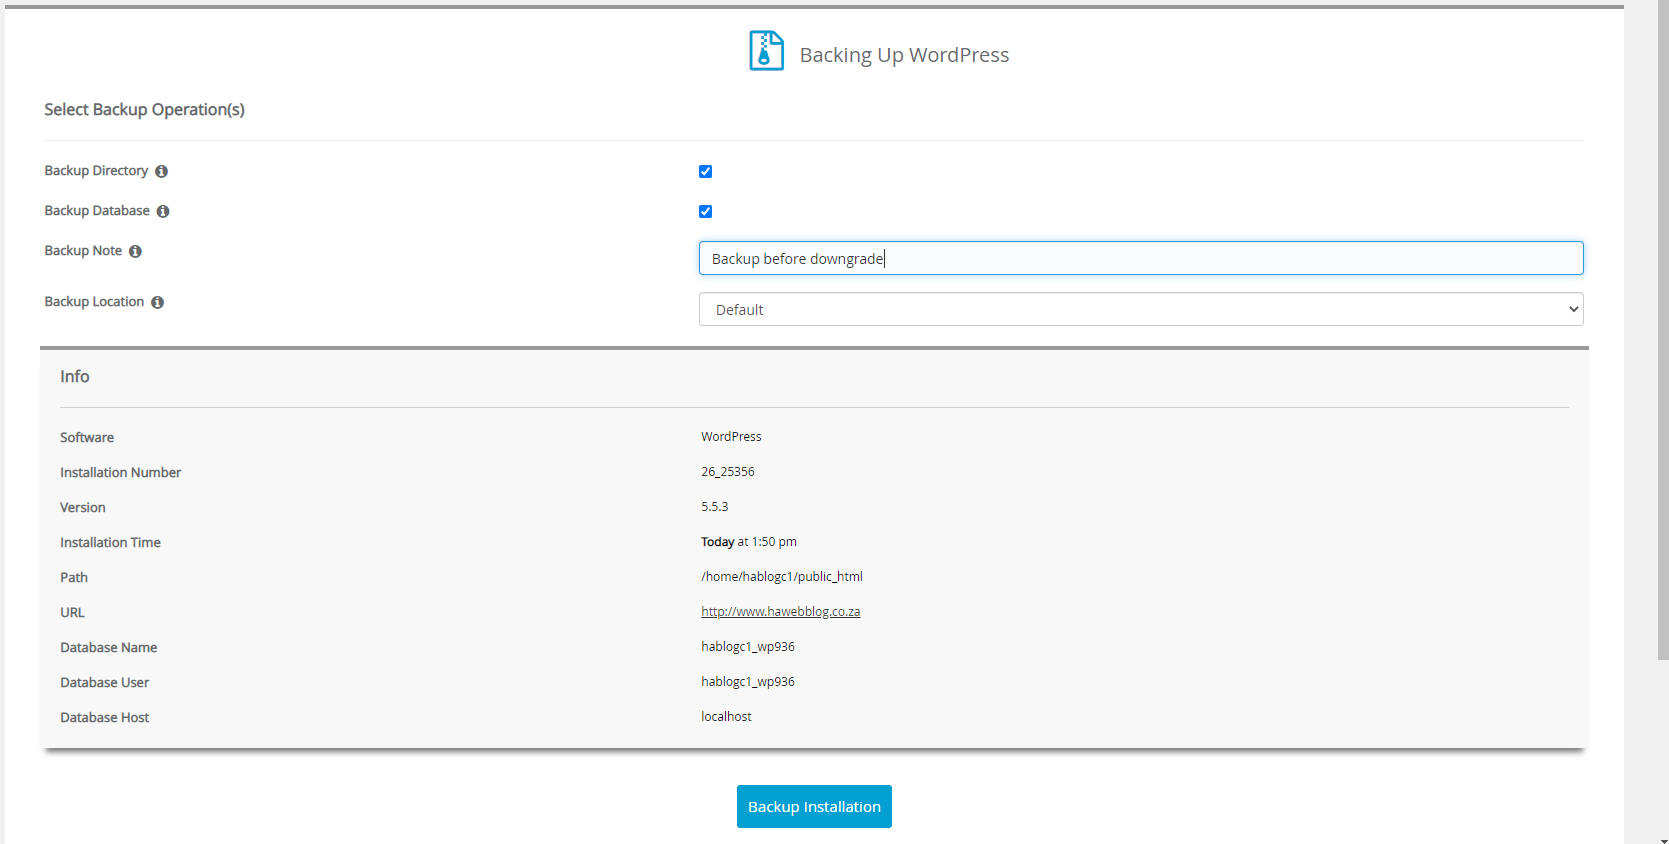
Task: Click the version number 5.5.3
Action: [714, 507]
